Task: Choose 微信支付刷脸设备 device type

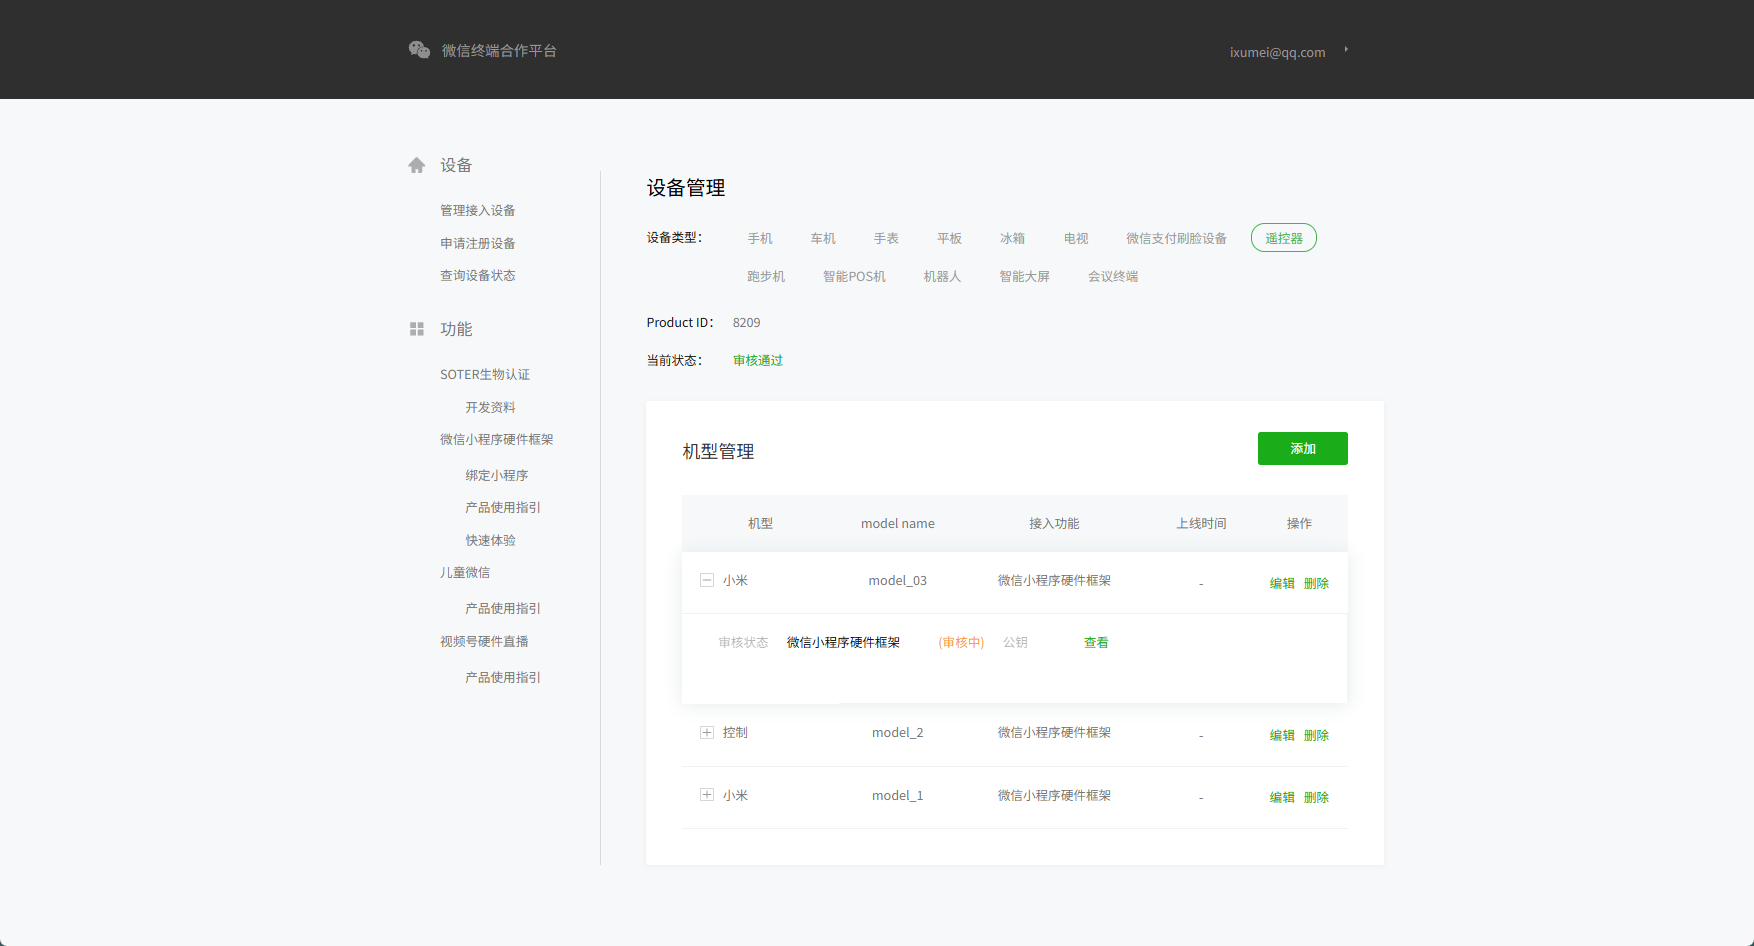Action: tap(1176, 238)
